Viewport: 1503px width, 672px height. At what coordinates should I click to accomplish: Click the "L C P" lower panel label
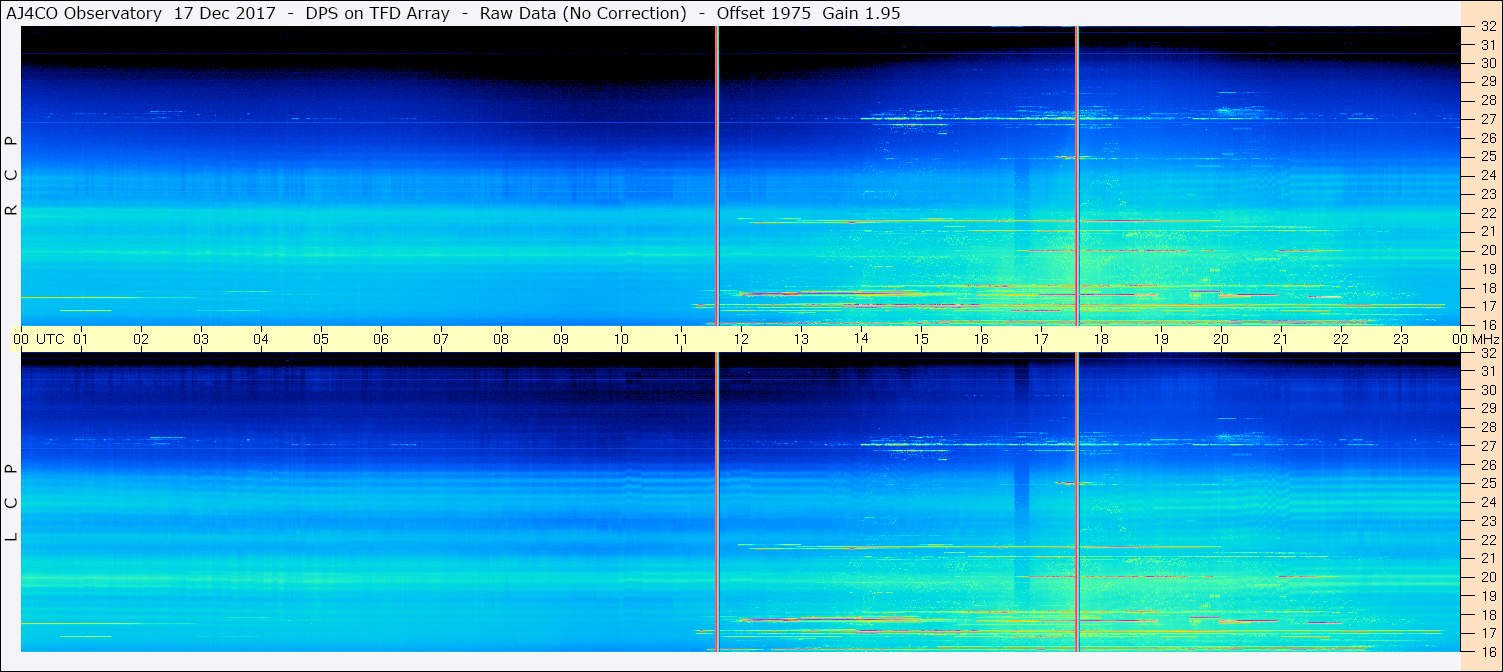point(12,503)
